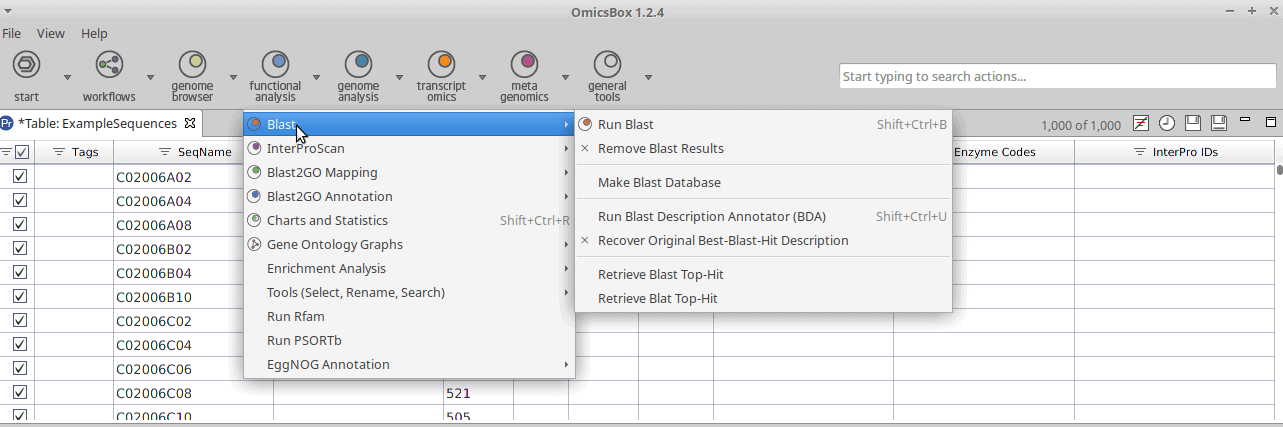Maximize the table panel view
This screenshot has height=427, width=1283.
pos(1271,122)
